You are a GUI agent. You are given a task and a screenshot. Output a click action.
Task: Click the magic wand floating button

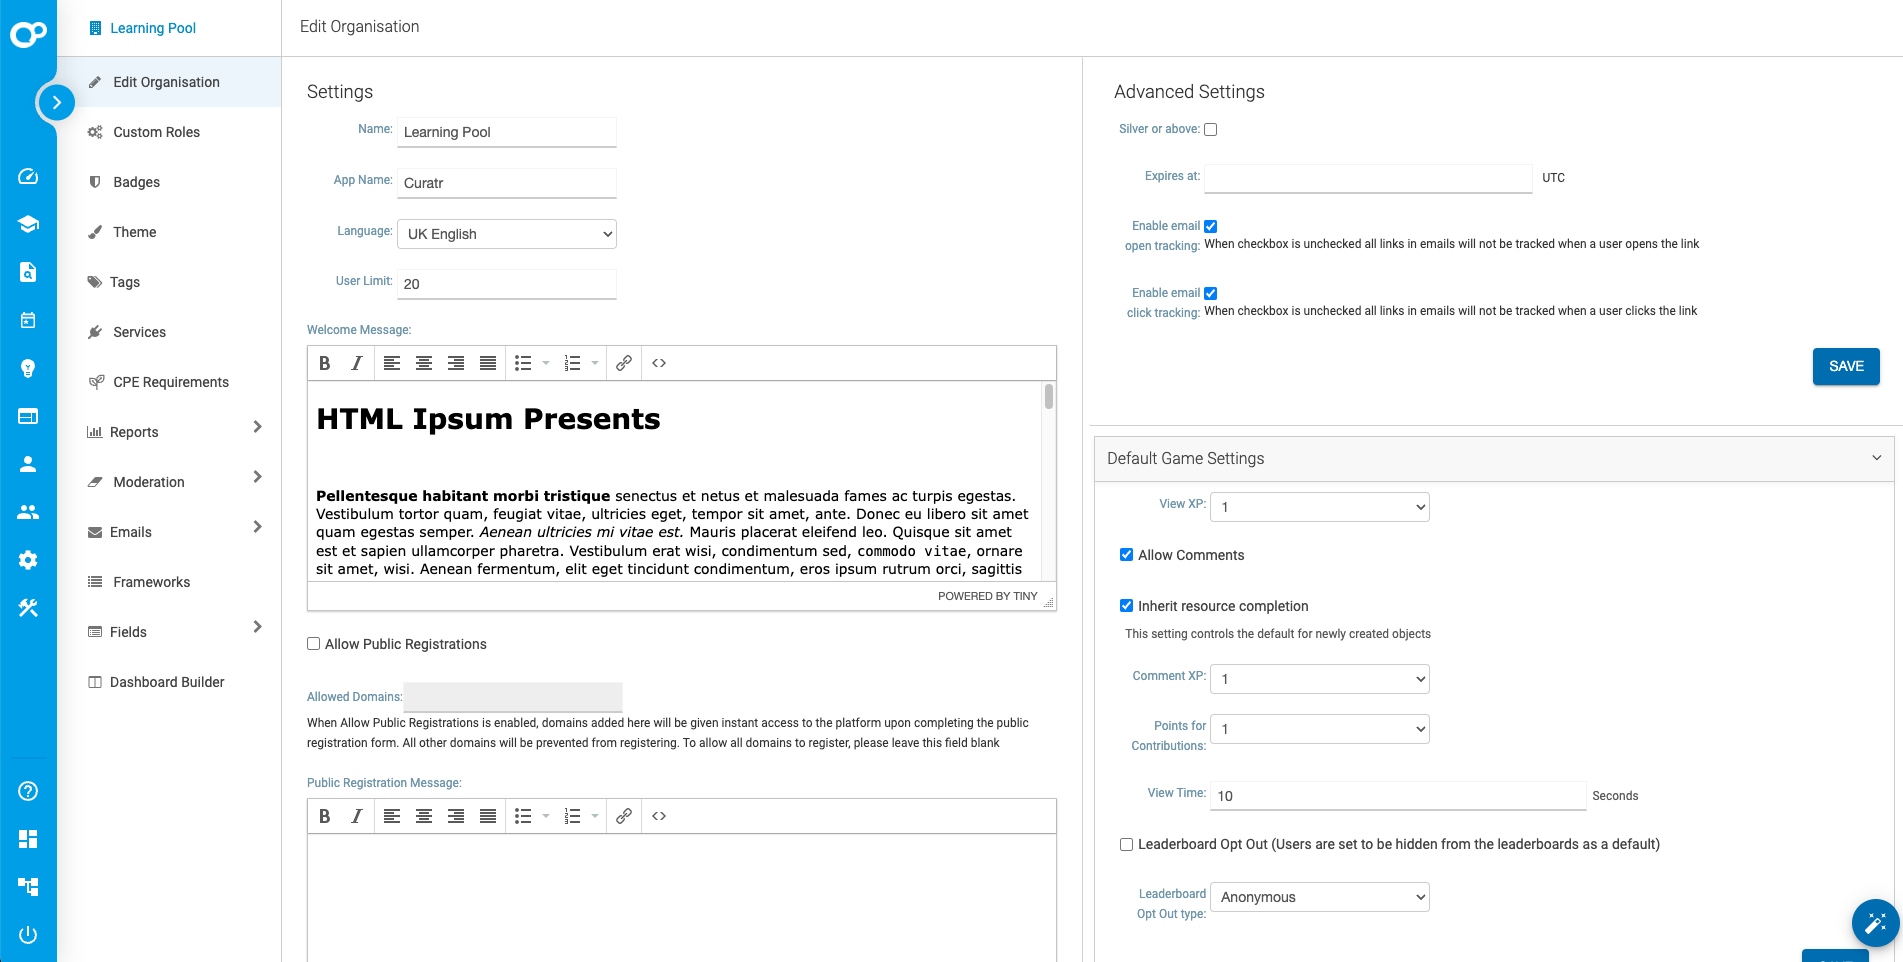(x=1875, y=922)
